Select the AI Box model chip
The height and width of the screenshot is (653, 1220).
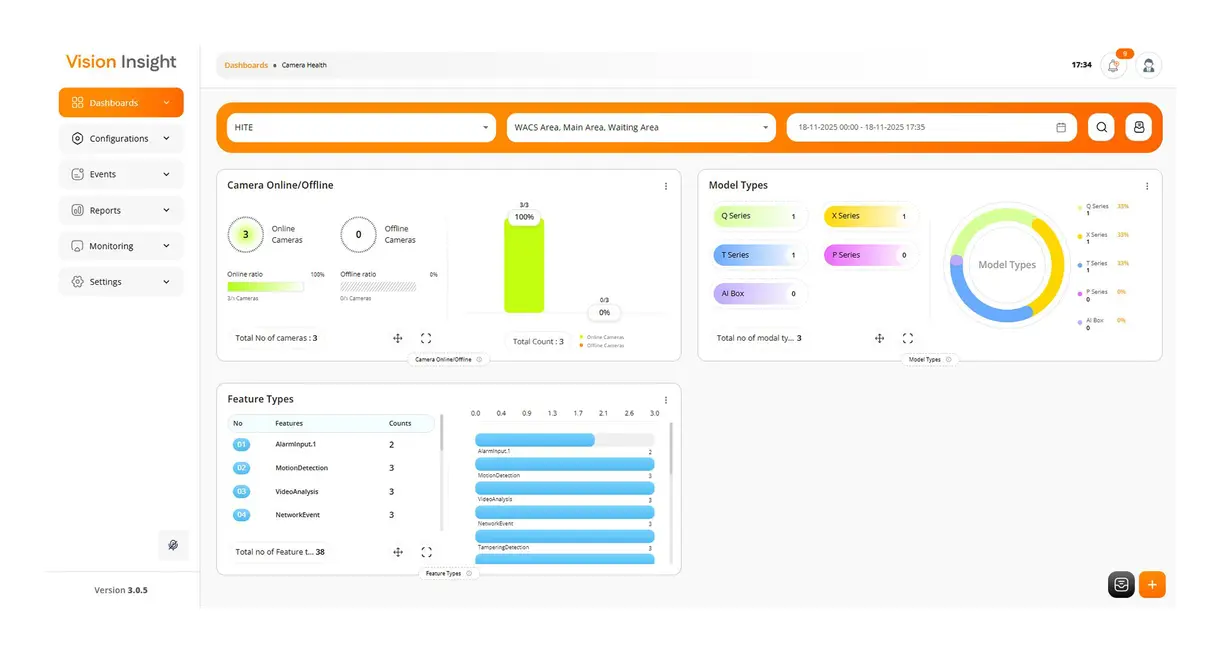759,294
